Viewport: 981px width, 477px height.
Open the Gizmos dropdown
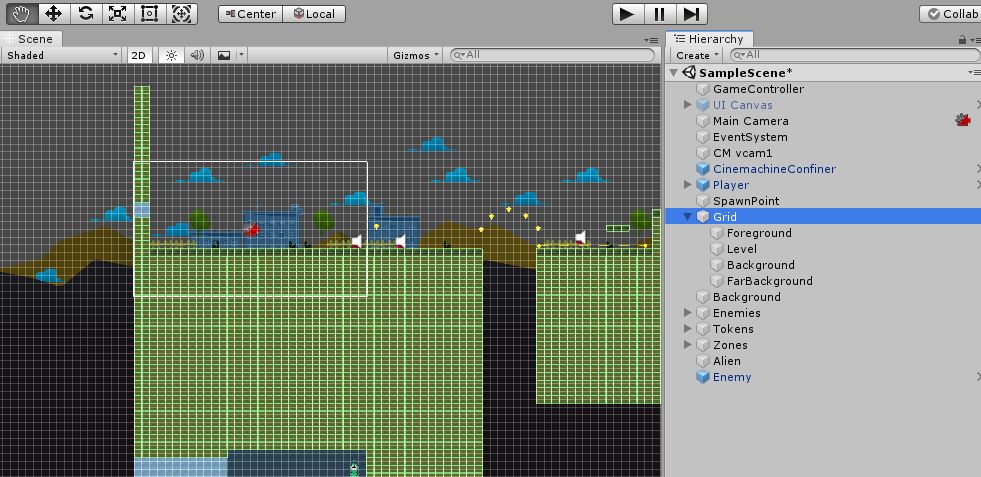[416, 55]
